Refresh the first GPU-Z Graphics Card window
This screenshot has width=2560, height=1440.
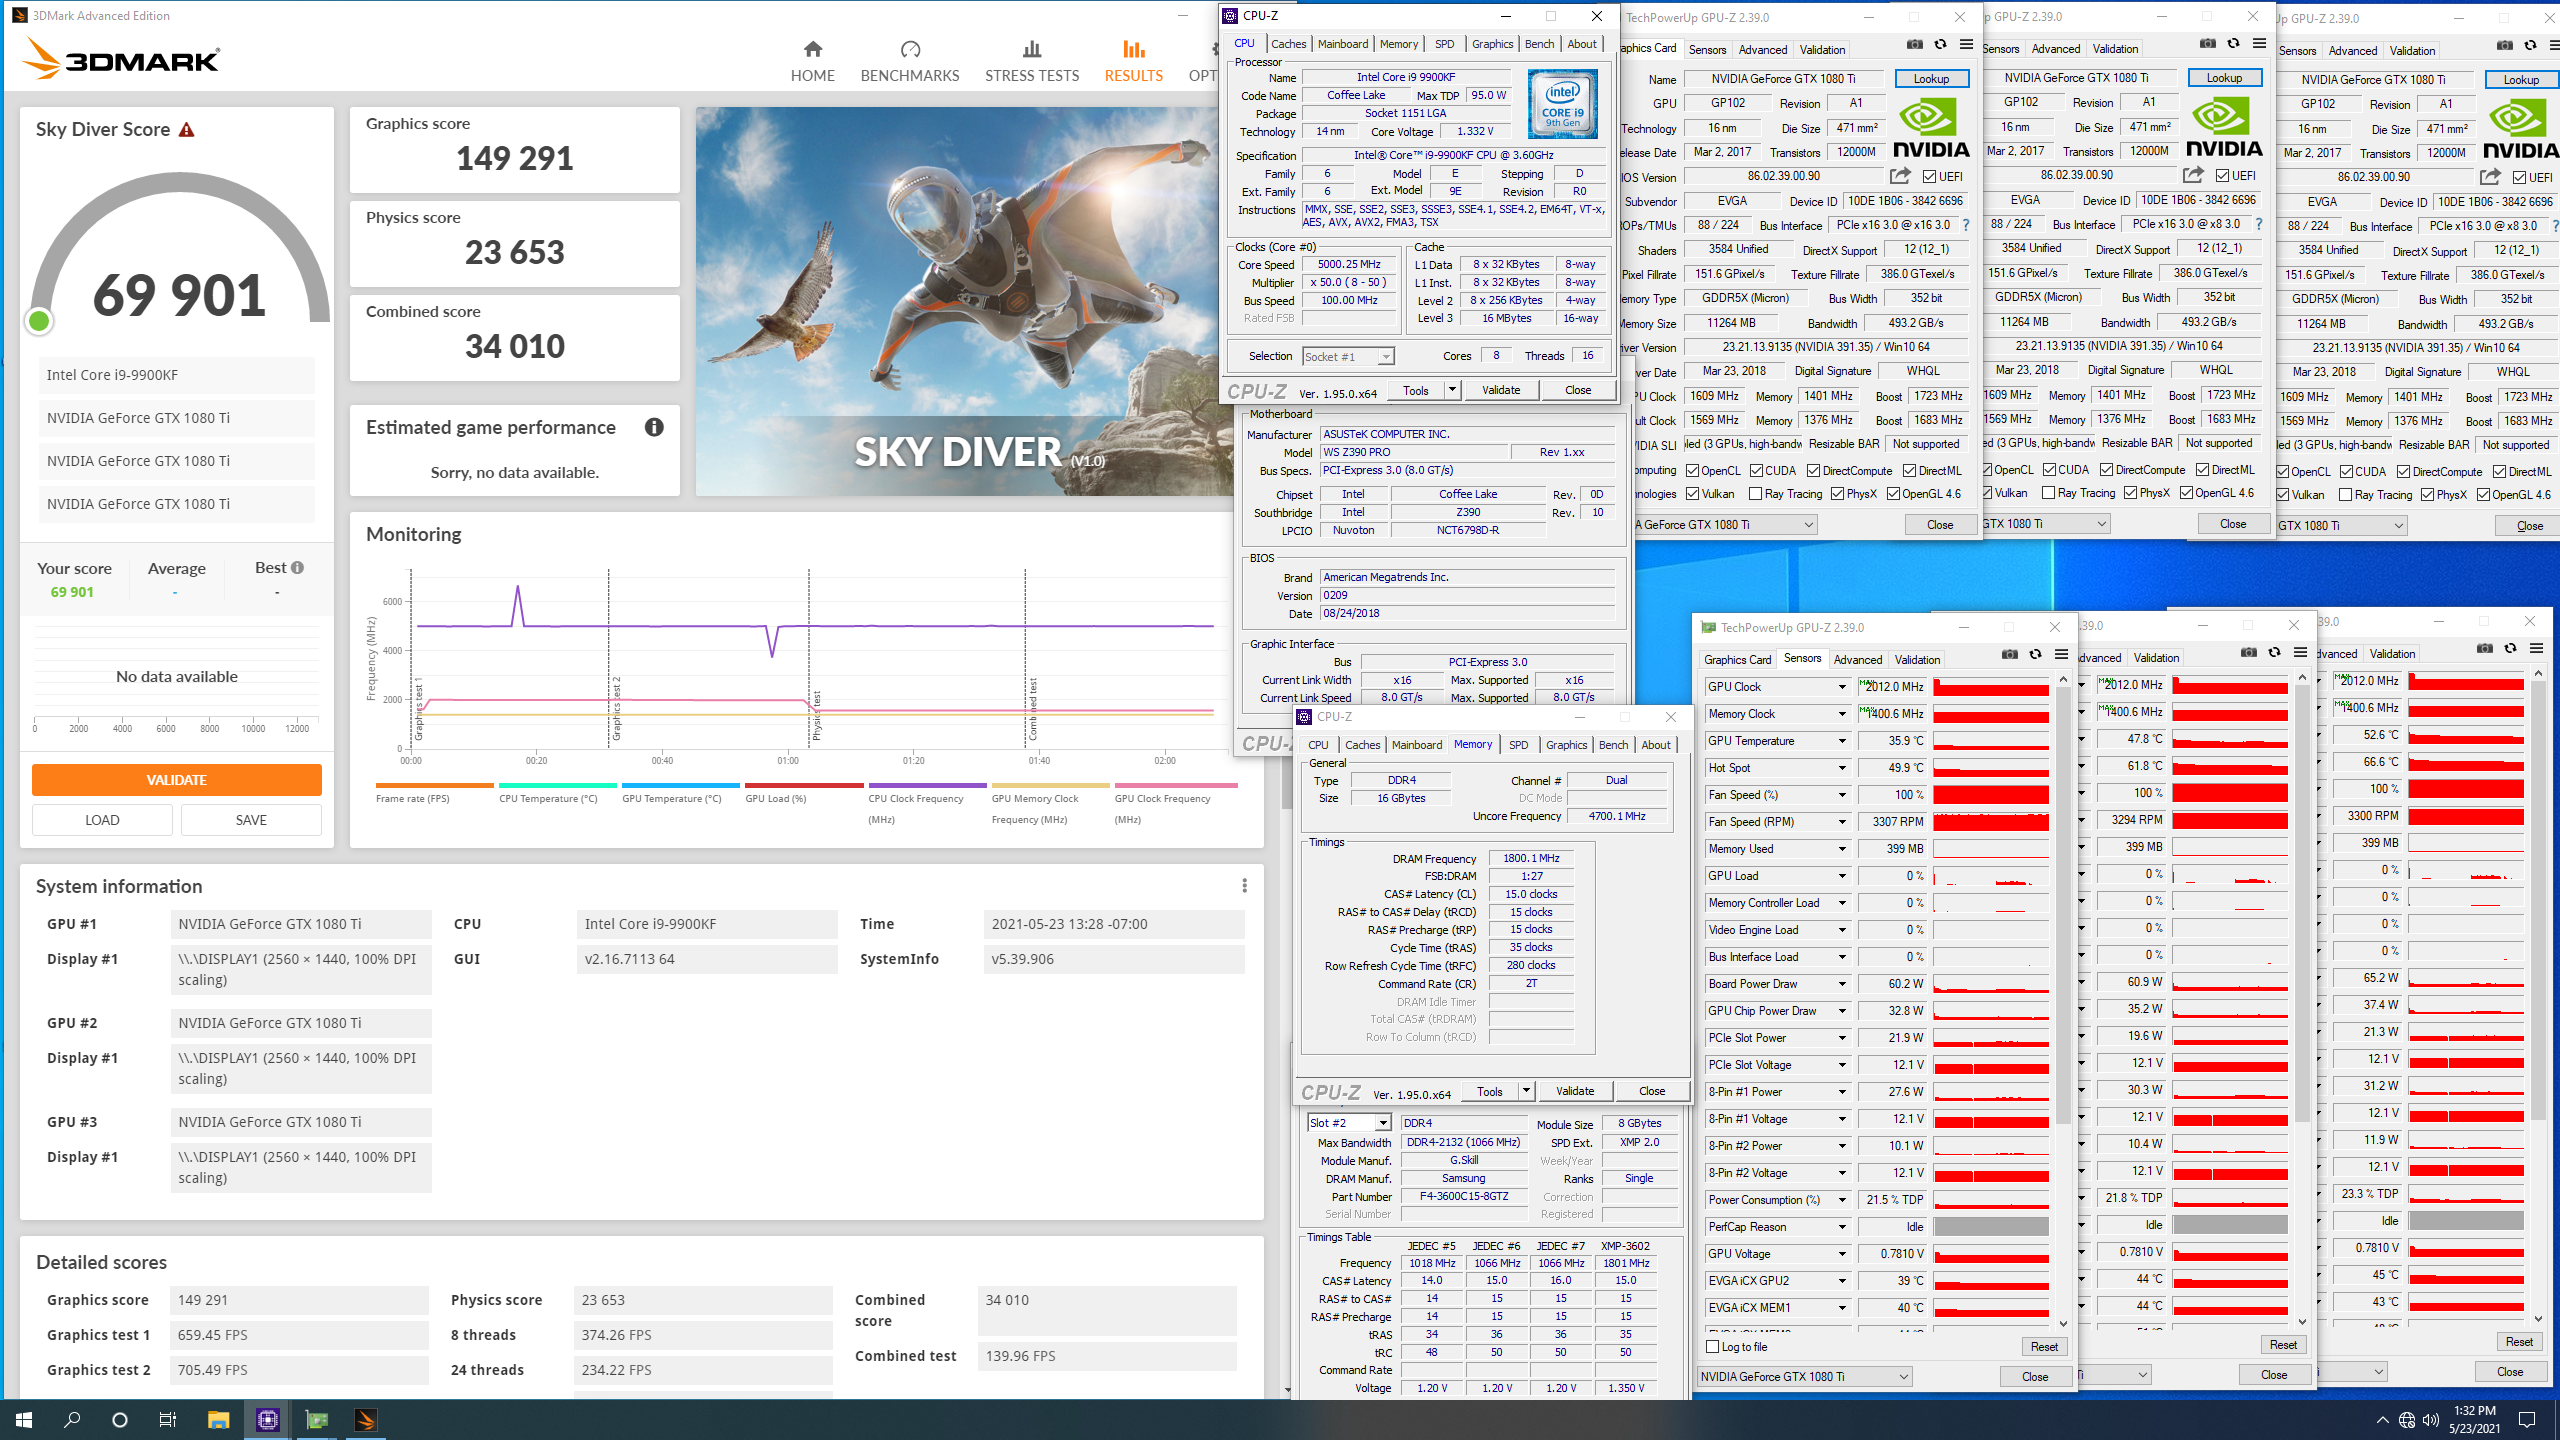(1940, 45)
